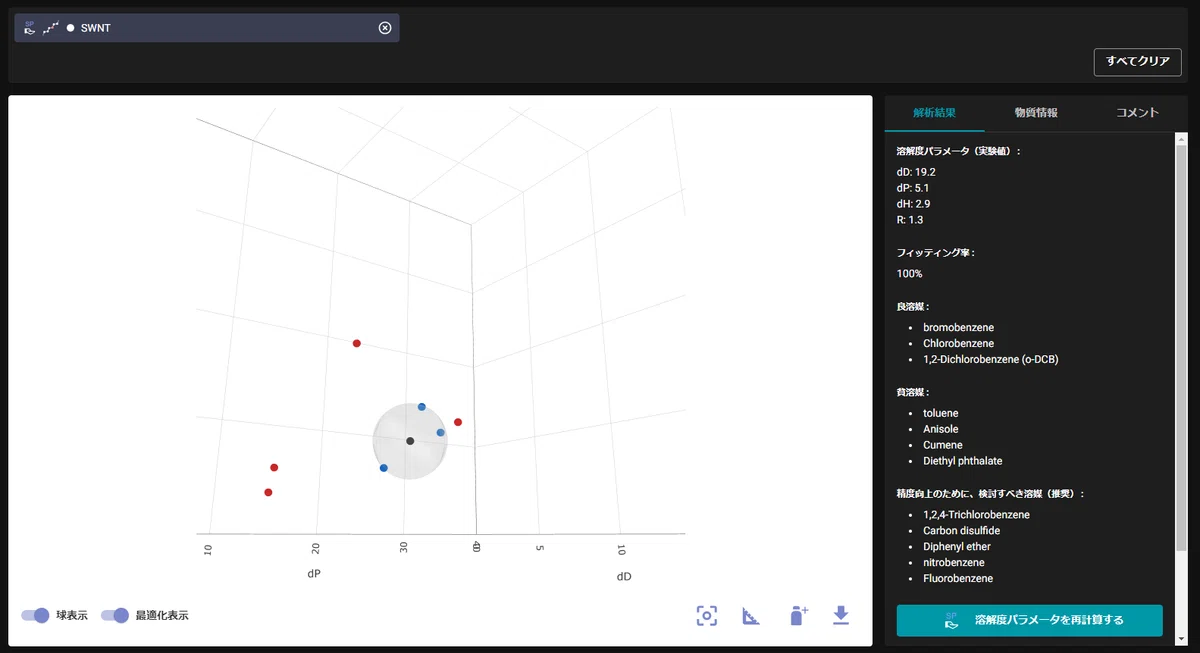This screenshot has height=653, width=1200.
Task: Click the すべてクリア button
Action: click(x=1137, y=61)
